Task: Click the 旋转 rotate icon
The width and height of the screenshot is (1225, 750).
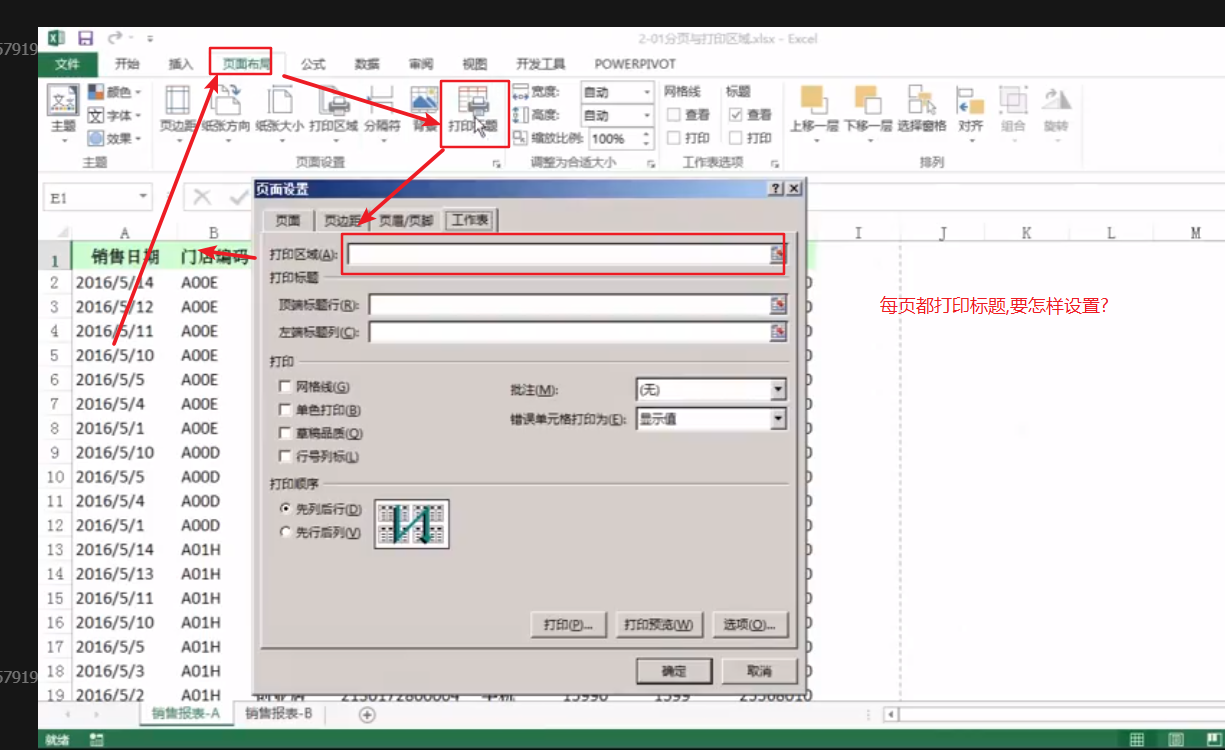Action: tap(1056, 101)
